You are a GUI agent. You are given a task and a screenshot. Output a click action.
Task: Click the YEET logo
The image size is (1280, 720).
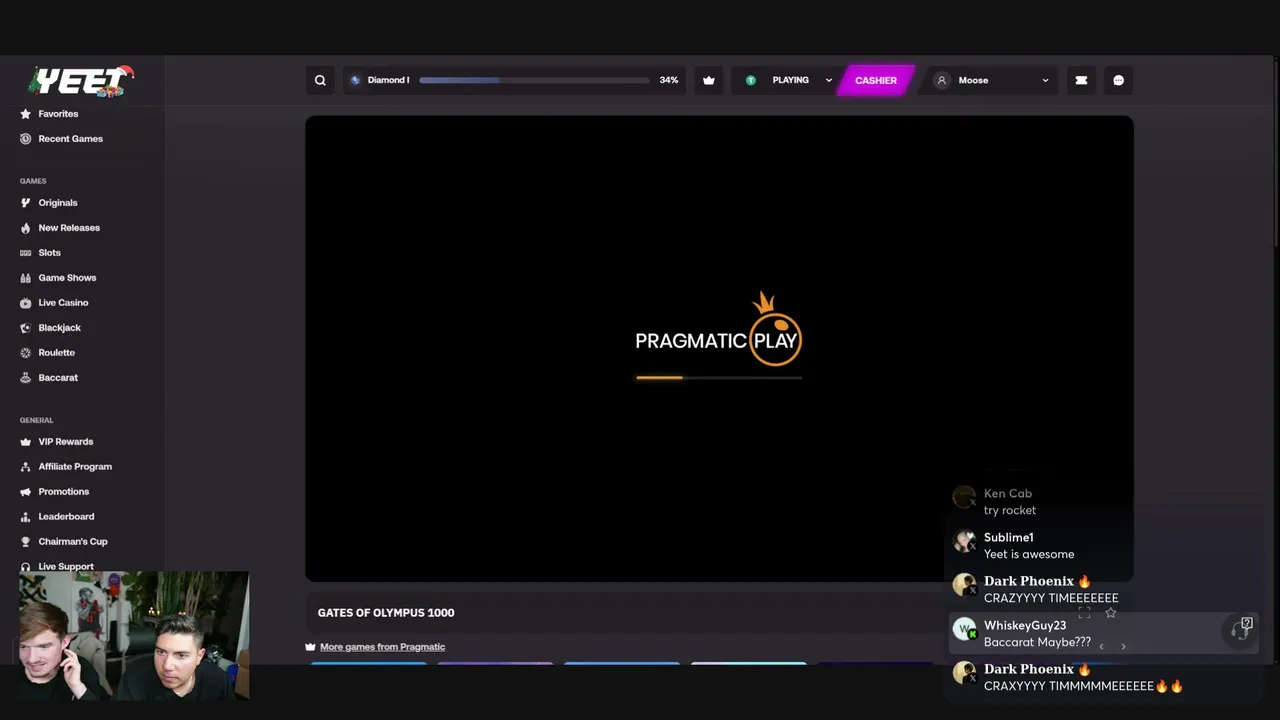coord(82,81)
